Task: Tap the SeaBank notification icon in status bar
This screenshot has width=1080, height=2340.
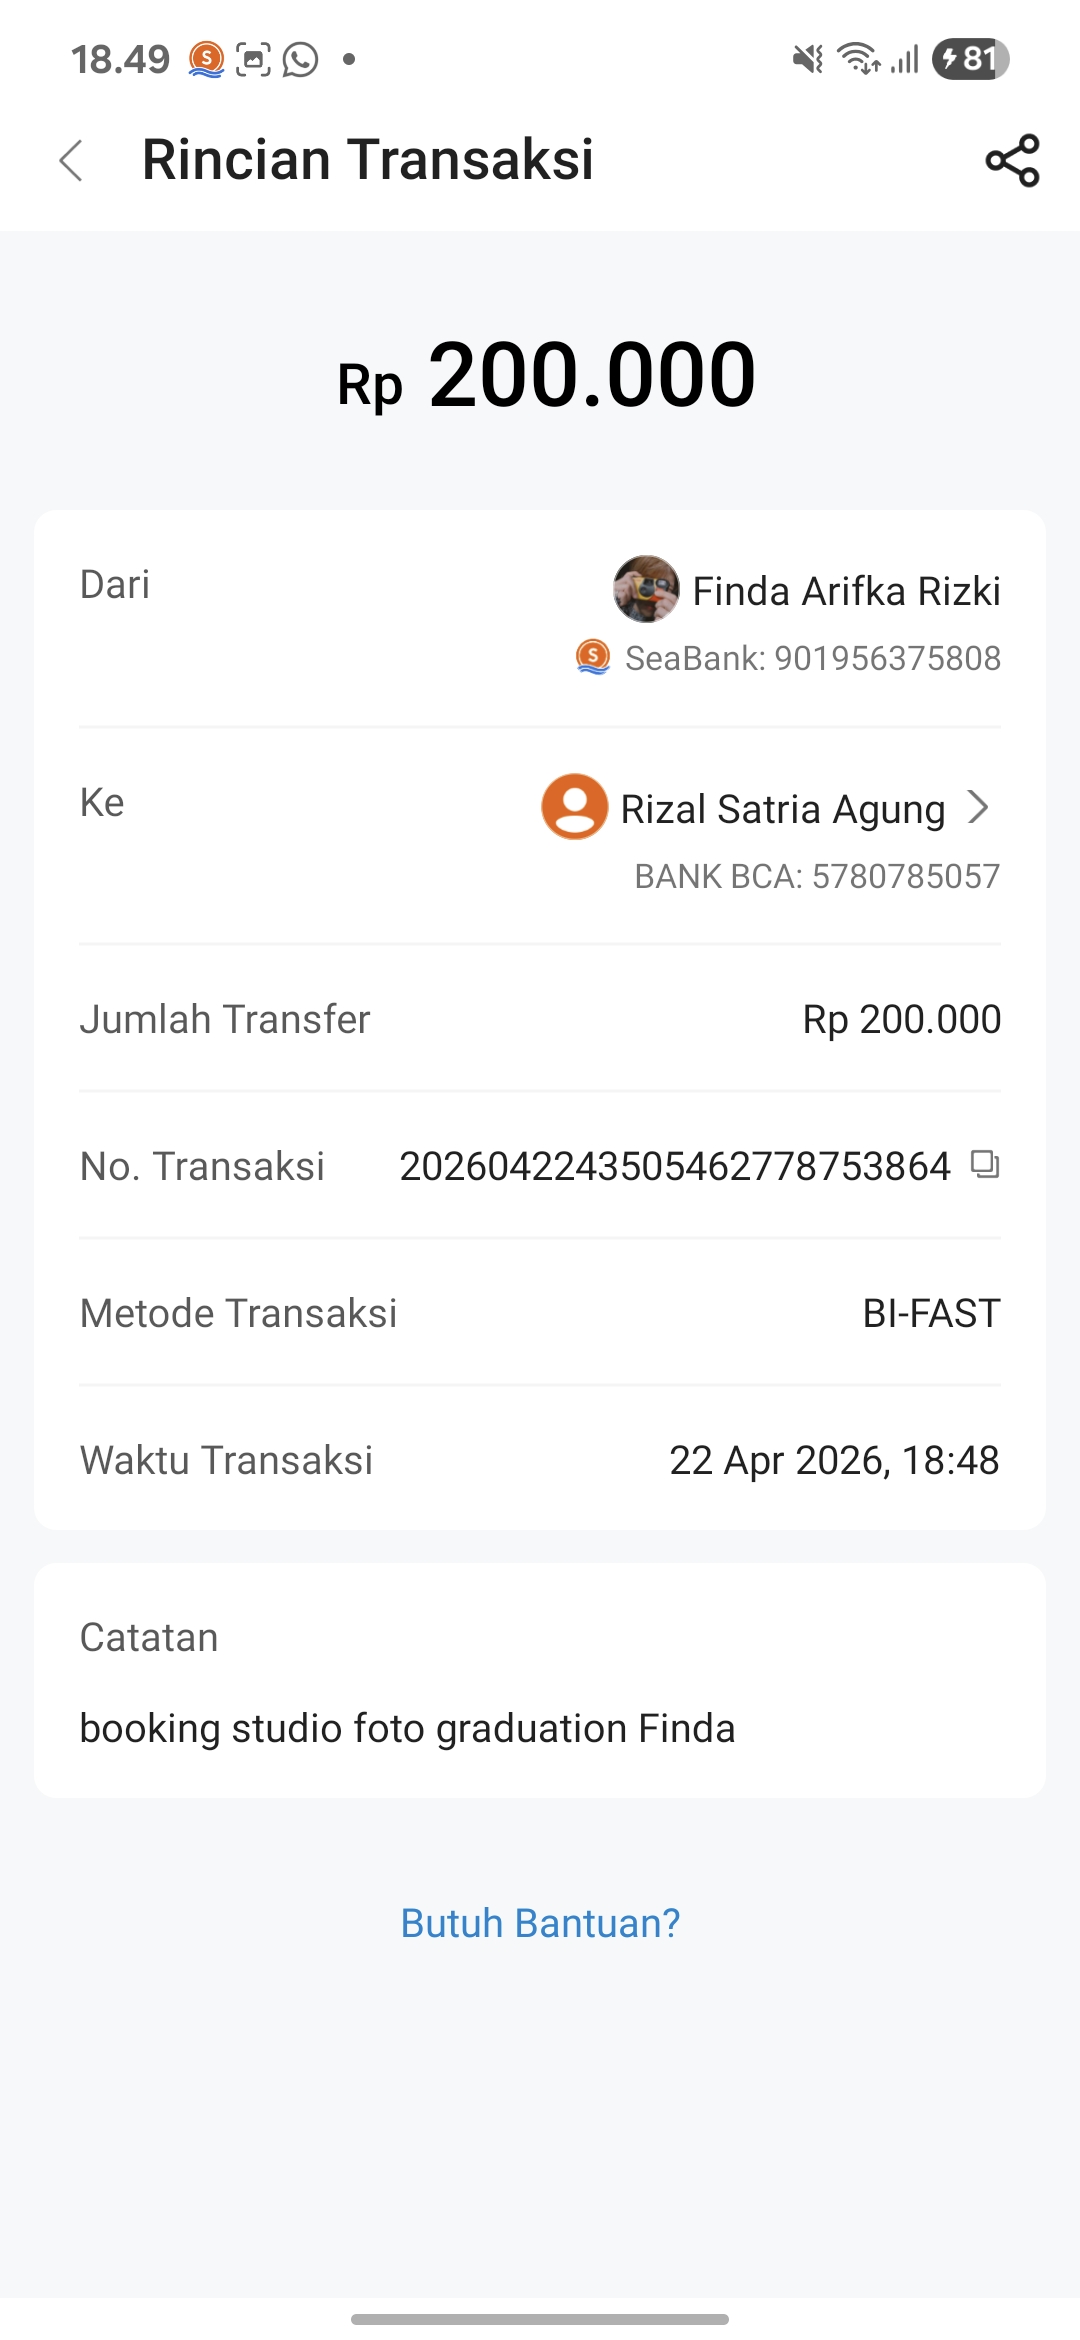Action: coord(206,60)
